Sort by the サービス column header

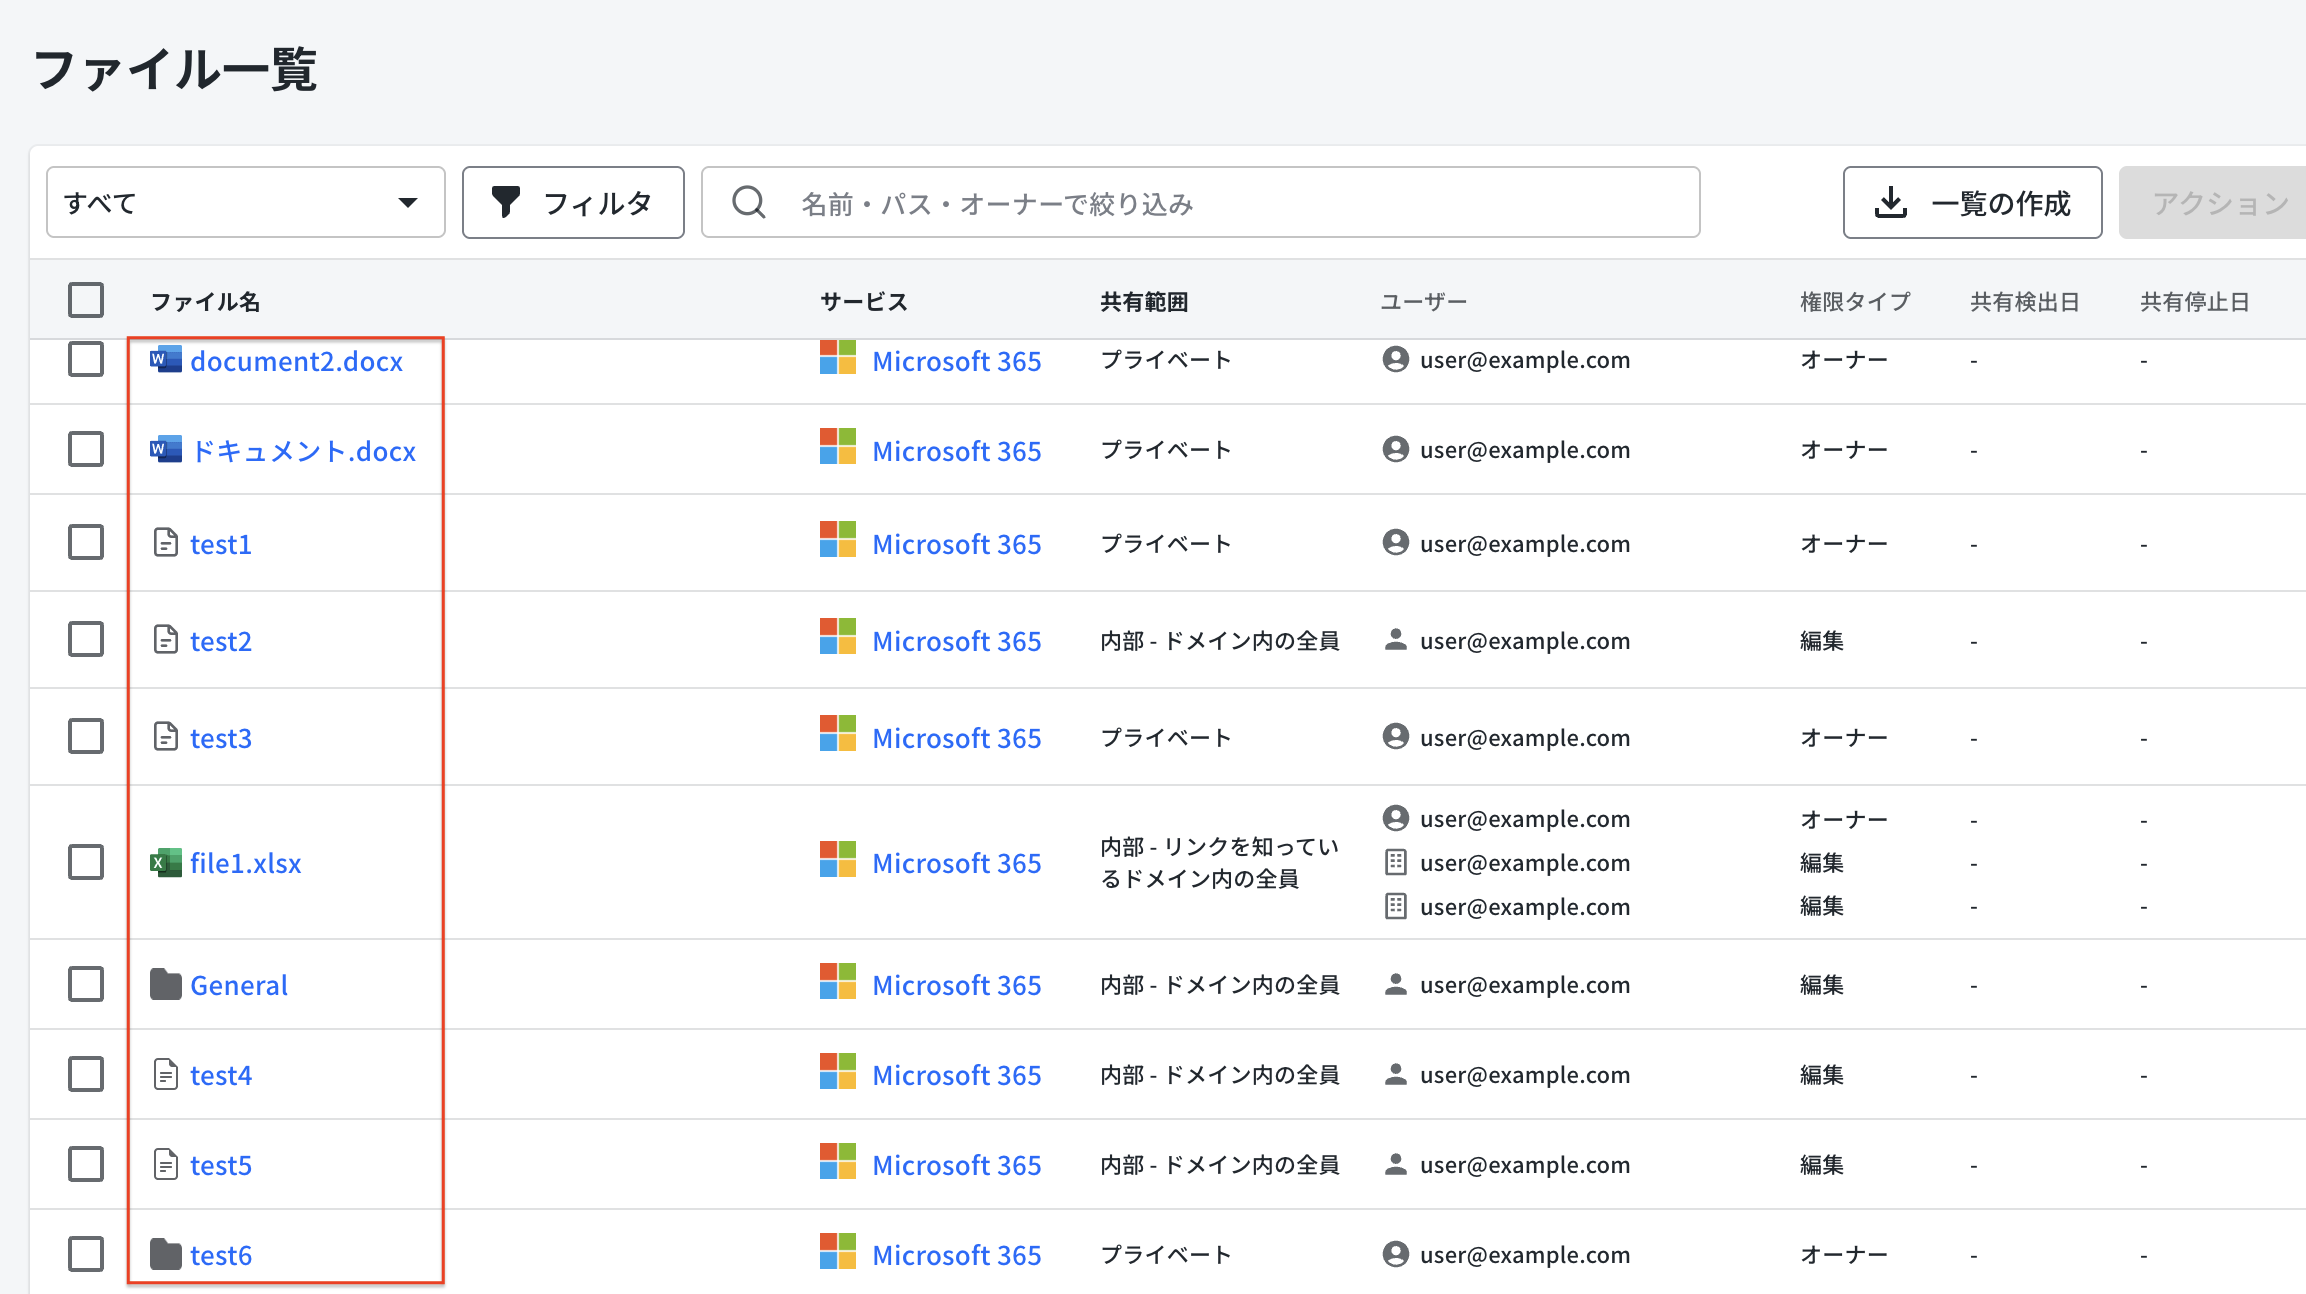[863, 301]
